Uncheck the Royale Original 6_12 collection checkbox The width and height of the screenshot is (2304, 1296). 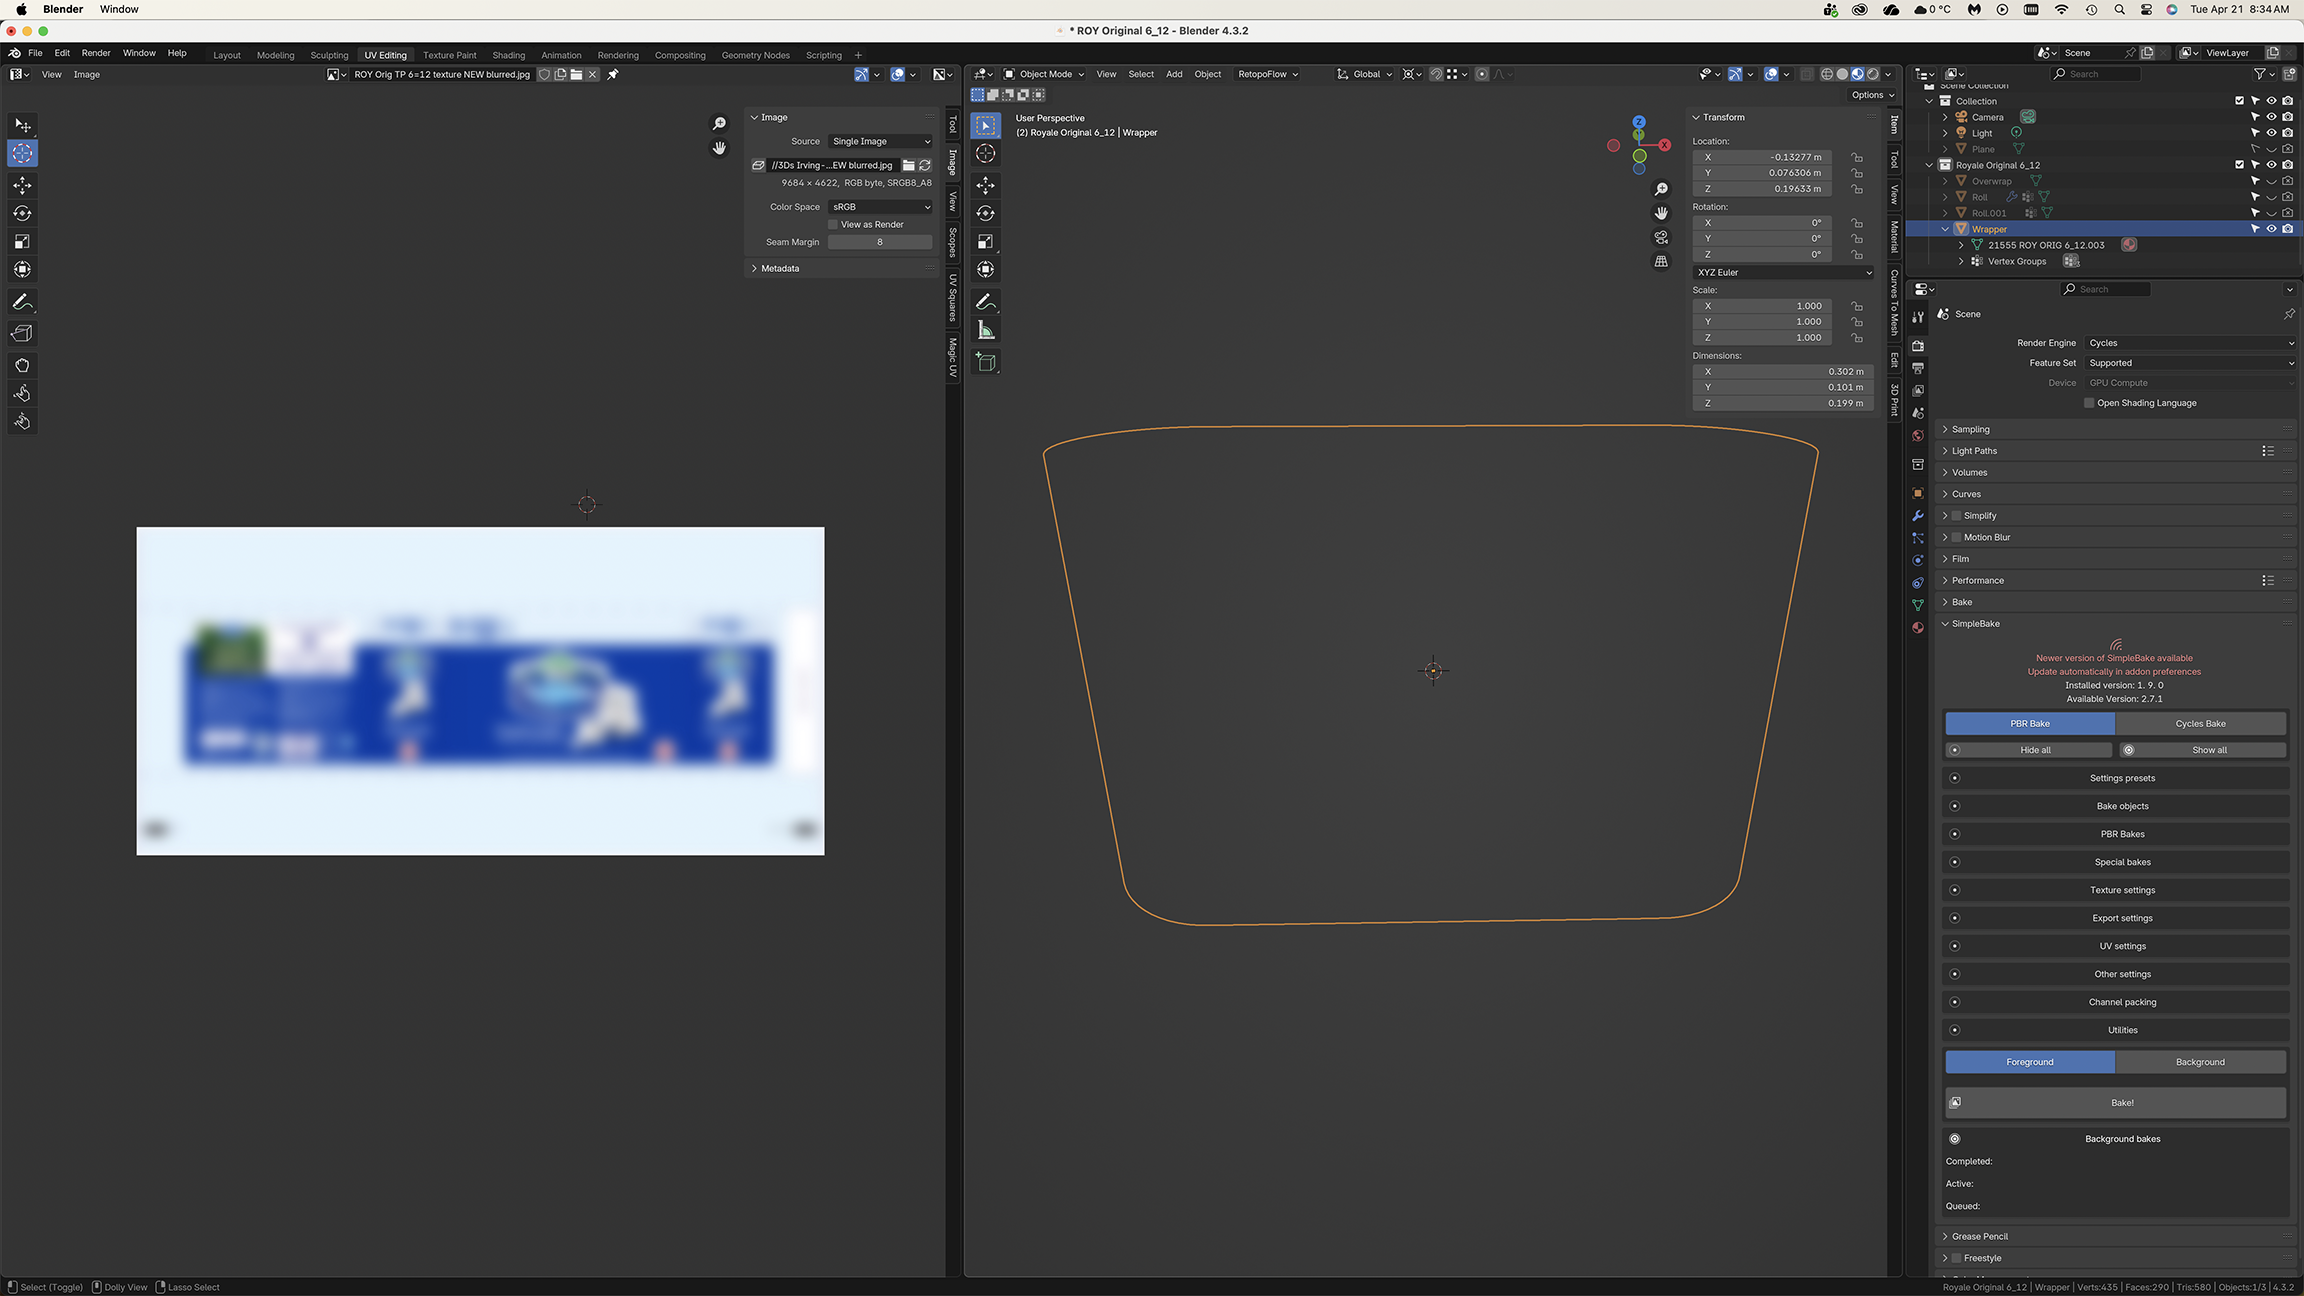[x=2239, y=165]
